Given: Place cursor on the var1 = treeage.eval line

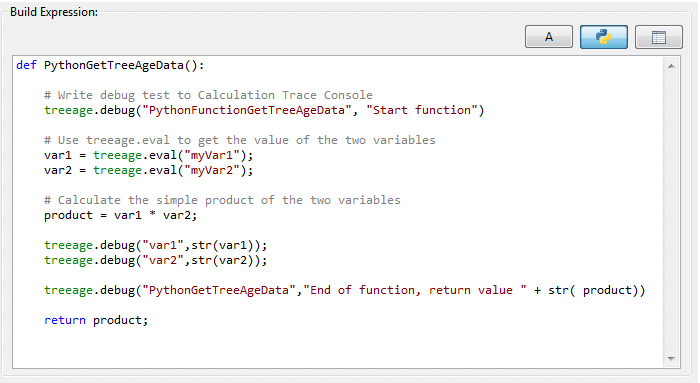Looking at the screenshot, I should tap(148, 155).
